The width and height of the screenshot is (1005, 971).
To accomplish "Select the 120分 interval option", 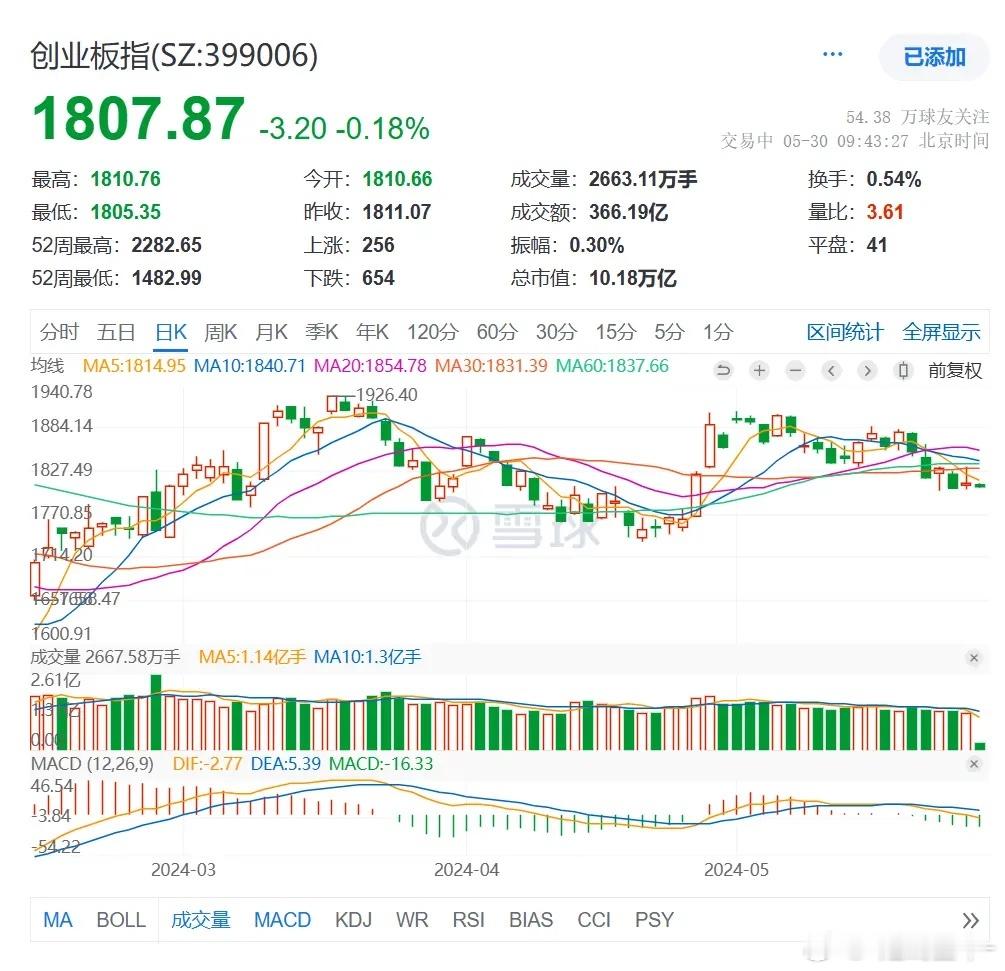I will 430,331.
